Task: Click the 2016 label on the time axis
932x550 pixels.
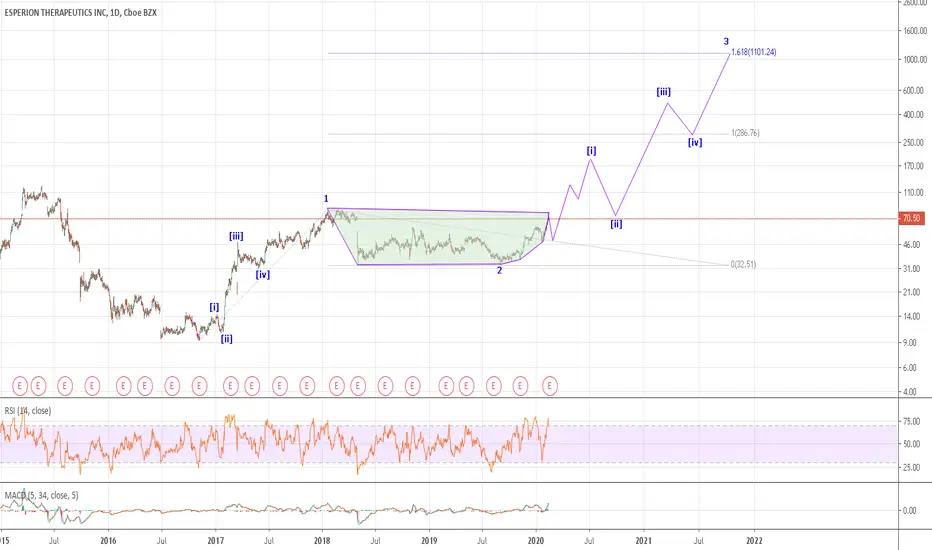Action: (x=108, y=541)
